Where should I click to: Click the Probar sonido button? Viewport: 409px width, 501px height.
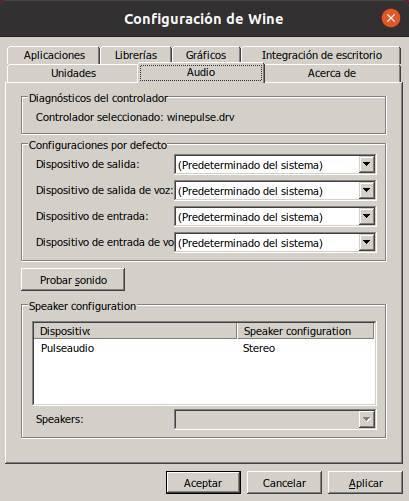click(73, 280)
